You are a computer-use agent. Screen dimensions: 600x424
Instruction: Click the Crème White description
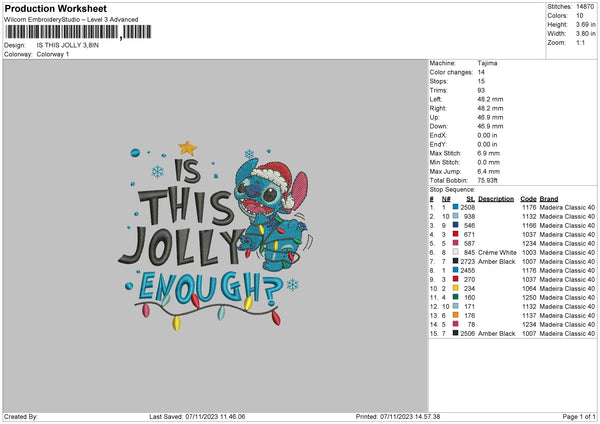point(497,252)
